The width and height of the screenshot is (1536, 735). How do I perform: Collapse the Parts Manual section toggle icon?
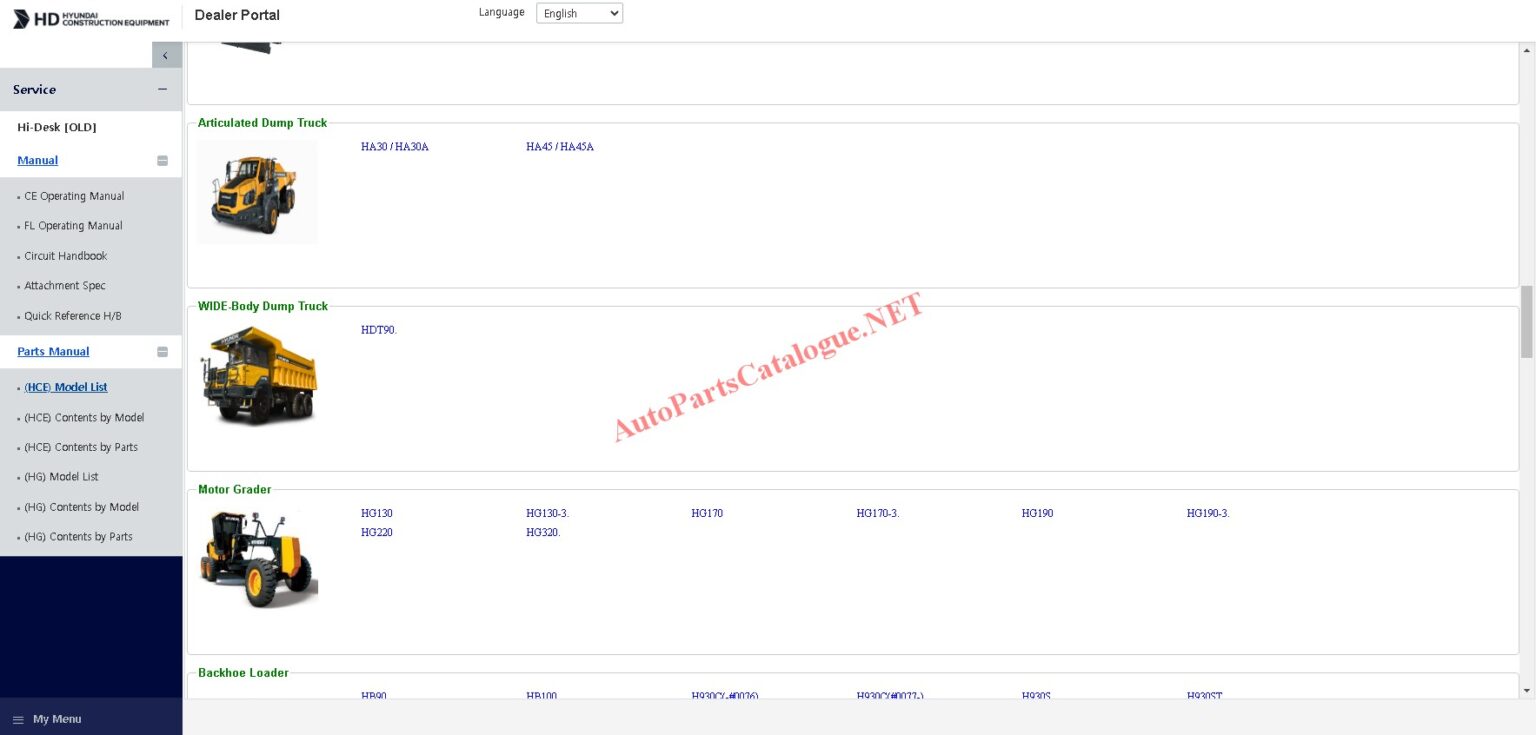point(162,352)
